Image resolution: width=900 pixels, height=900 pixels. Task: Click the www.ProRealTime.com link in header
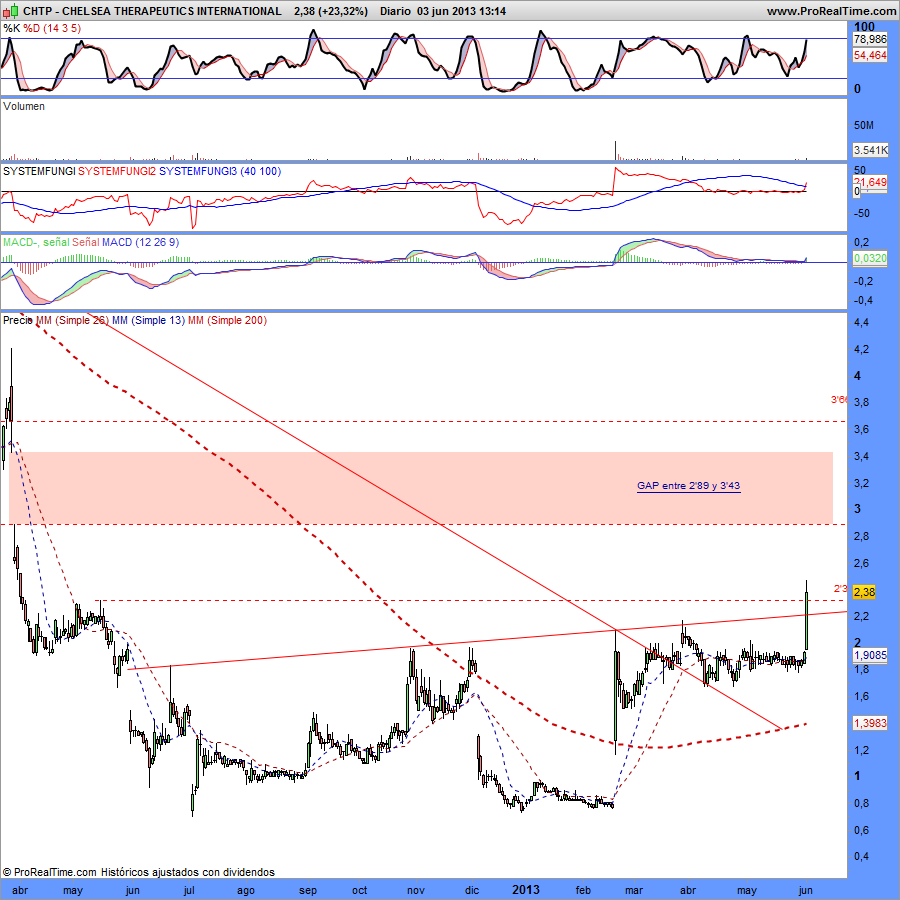(x=831, y=11)
